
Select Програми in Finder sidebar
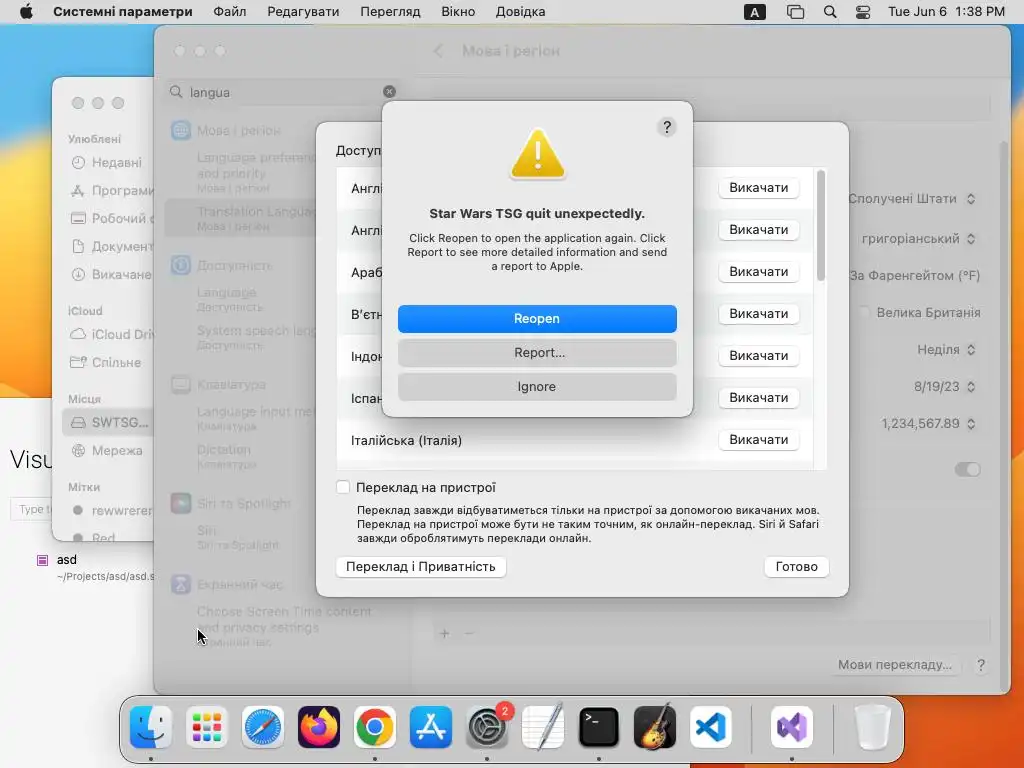108,191
